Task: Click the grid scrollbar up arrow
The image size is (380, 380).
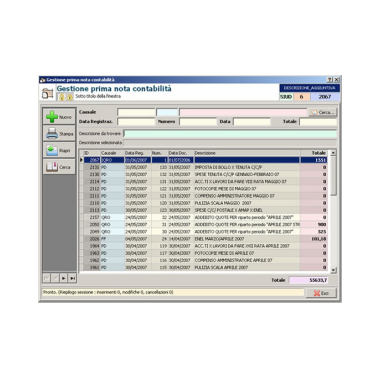Action: click(333, 153)
